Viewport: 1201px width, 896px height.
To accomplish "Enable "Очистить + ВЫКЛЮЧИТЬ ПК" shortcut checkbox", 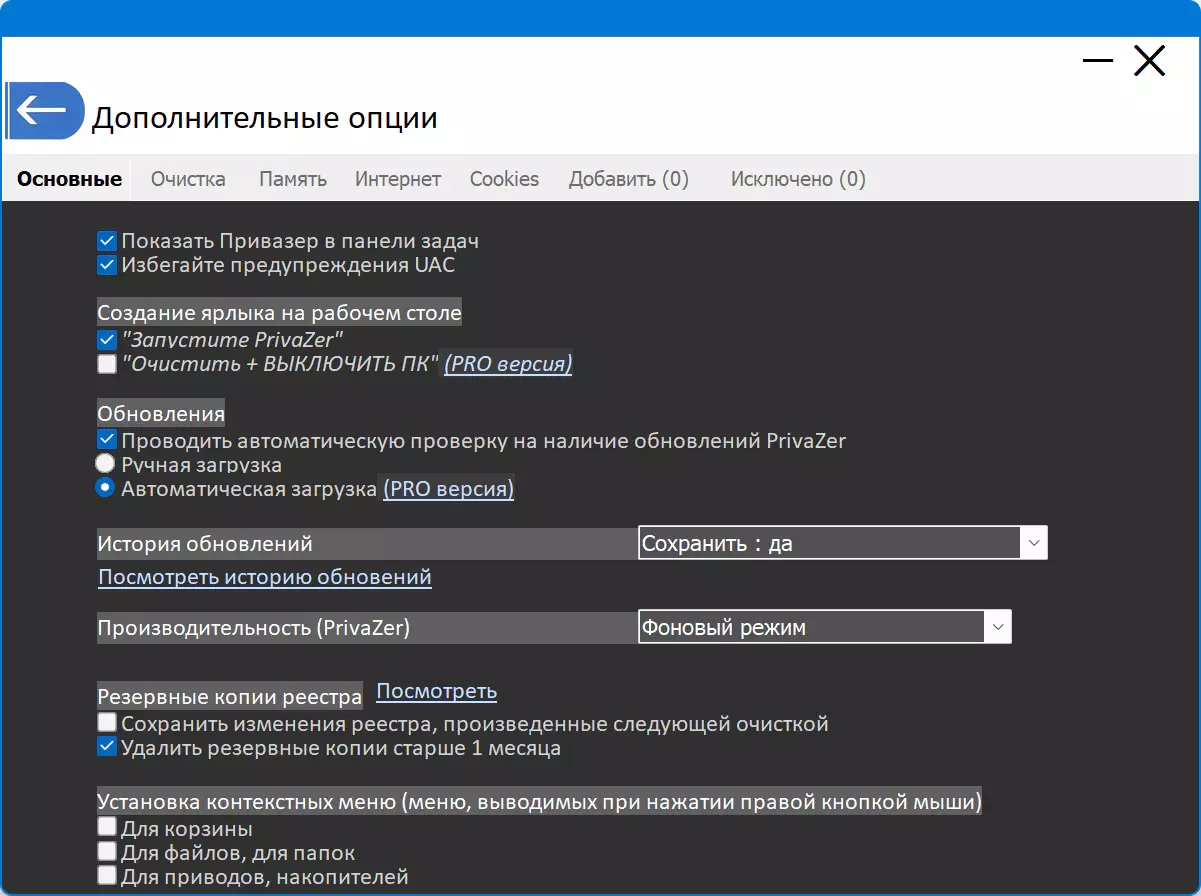I will [107, 364].
